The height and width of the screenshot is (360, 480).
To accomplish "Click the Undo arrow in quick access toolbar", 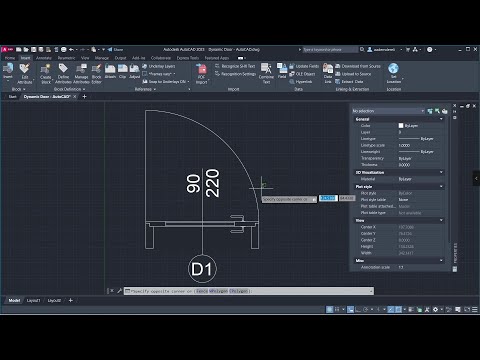I will pos(71,49).
